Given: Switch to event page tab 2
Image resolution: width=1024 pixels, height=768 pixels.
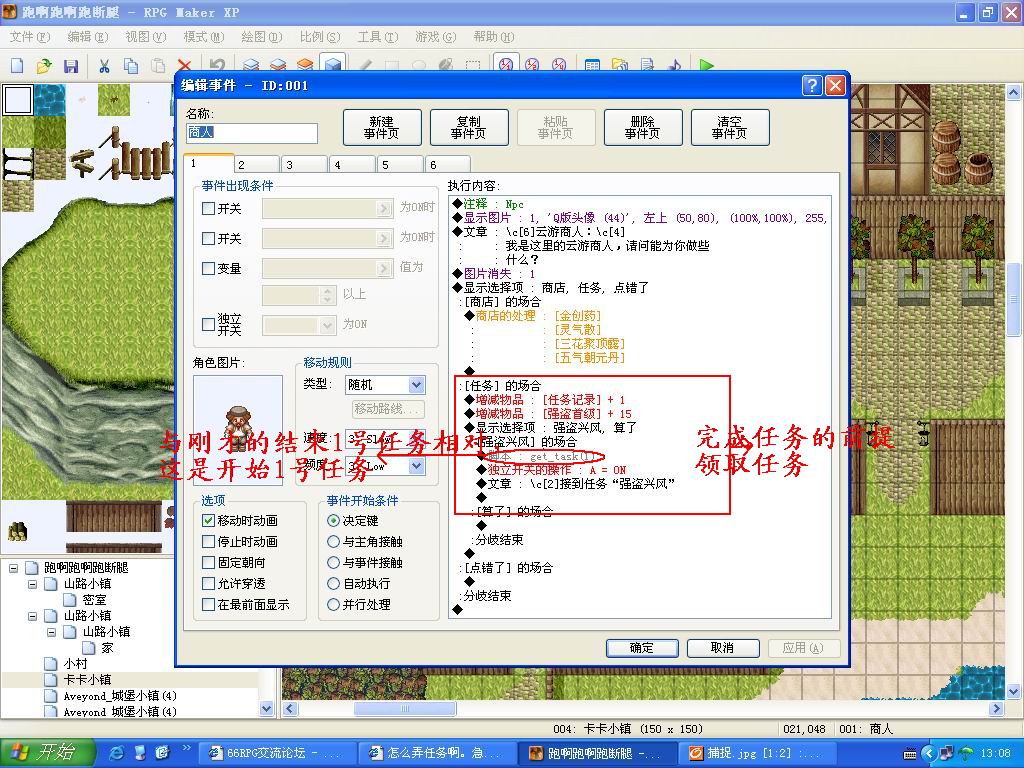Looking at the screenshot, I should [256, 165].
